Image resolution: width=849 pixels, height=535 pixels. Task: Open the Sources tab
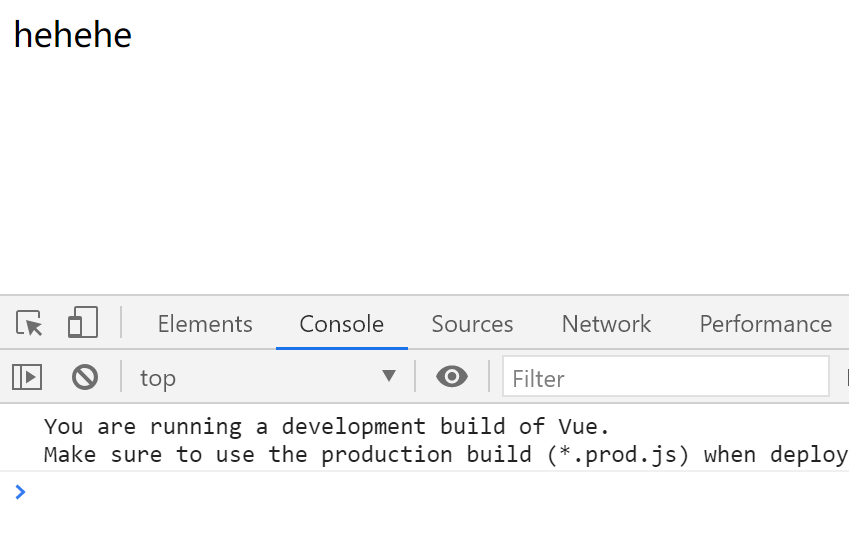(472, 324)
